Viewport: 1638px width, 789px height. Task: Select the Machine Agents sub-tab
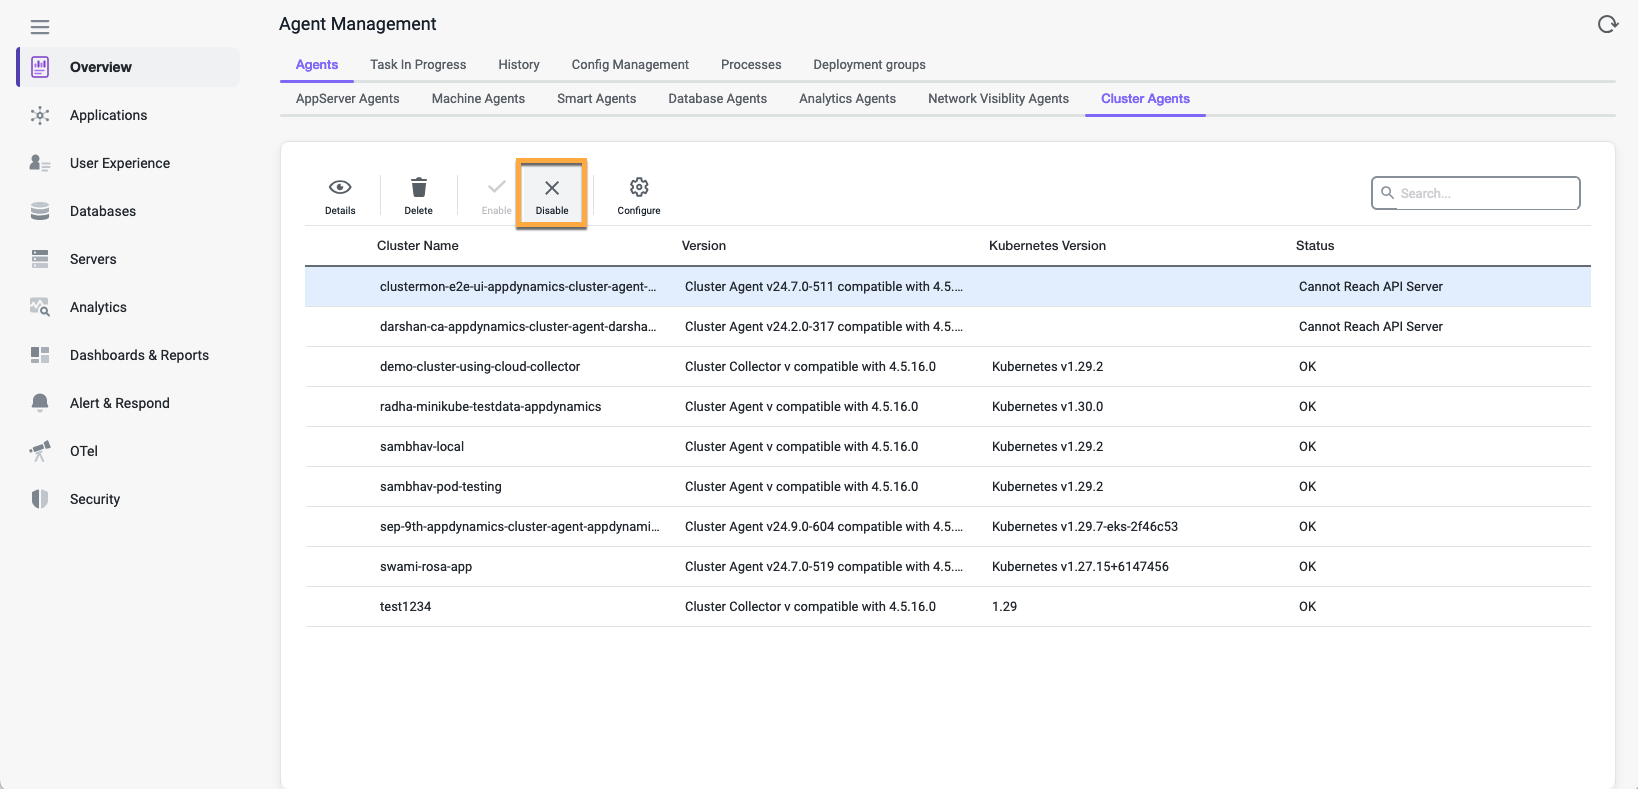tap(478, 99)
